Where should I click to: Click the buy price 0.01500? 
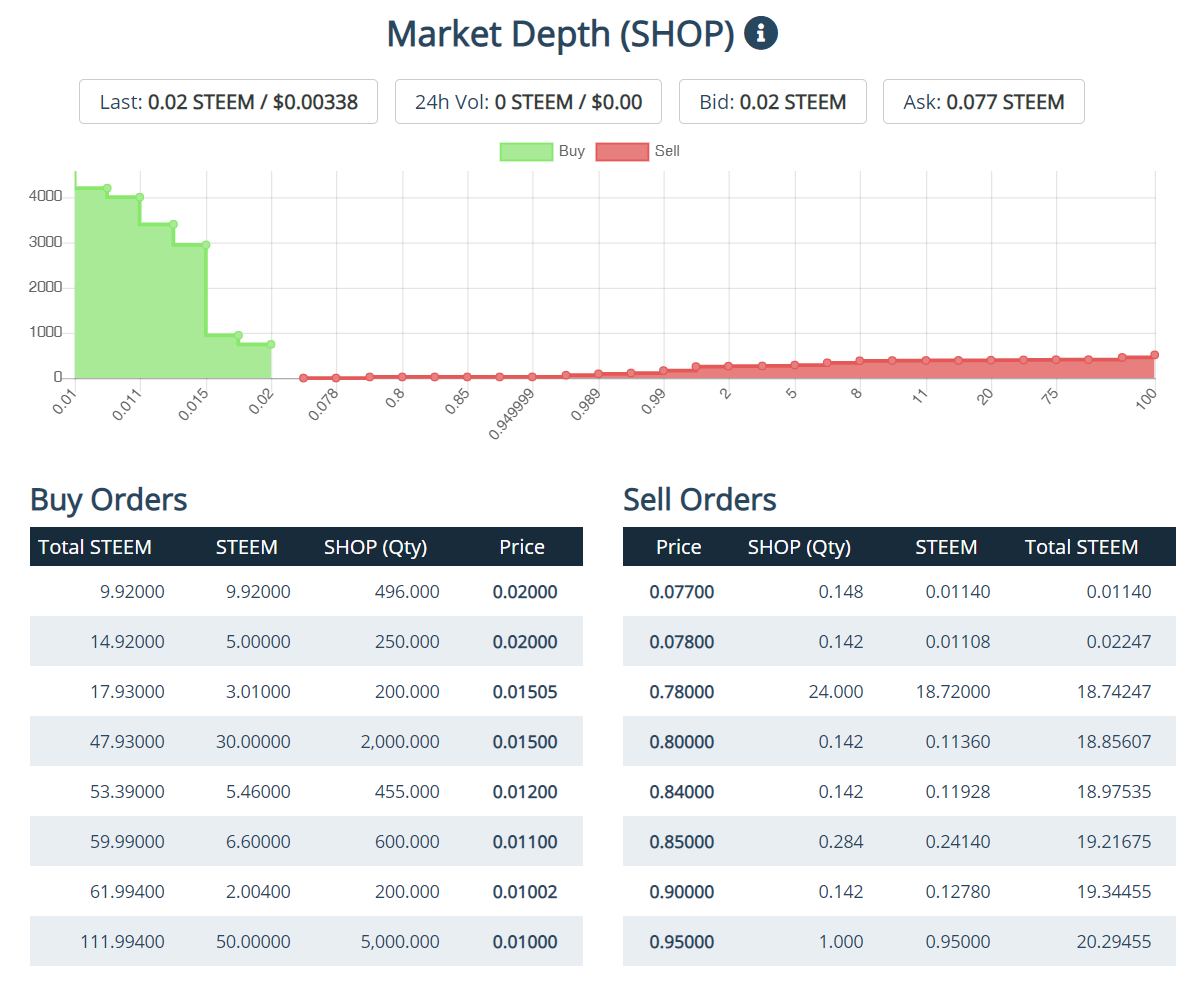pyautogui.click(x=525, y=741)
